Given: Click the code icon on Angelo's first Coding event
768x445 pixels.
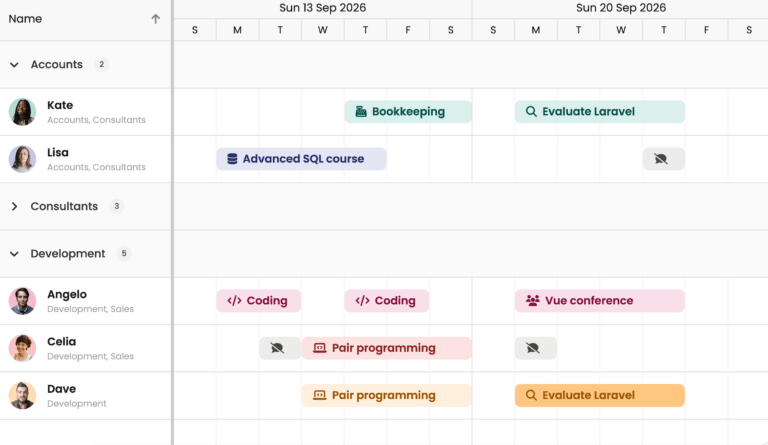Looking at the screenshot, I should click(234, 301).
